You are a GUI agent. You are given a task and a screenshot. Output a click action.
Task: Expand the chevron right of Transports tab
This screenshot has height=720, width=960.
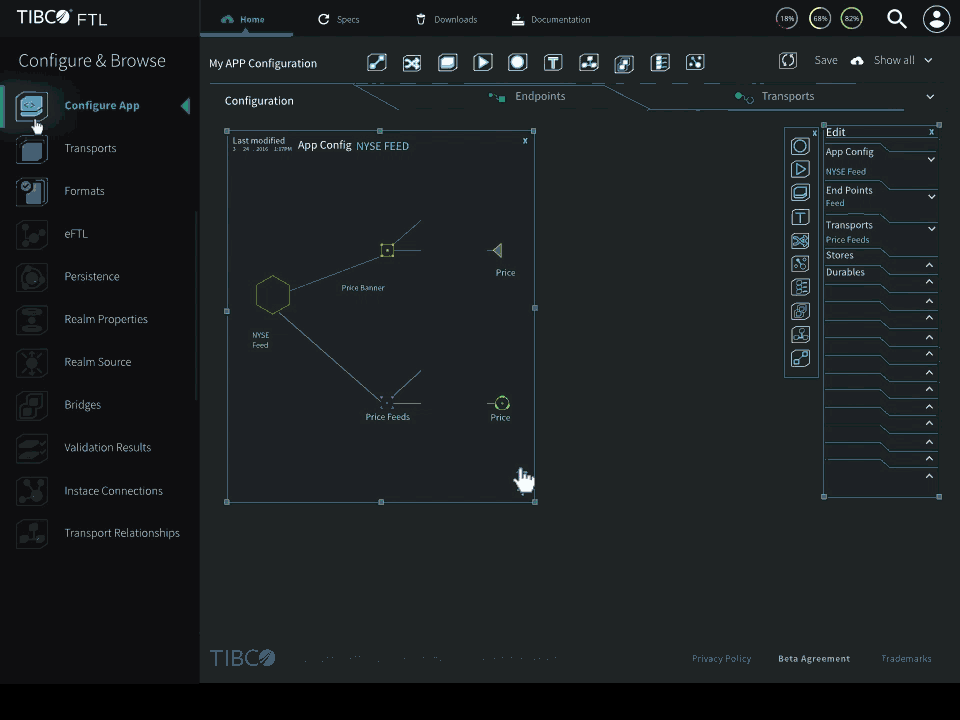(930, 97)
